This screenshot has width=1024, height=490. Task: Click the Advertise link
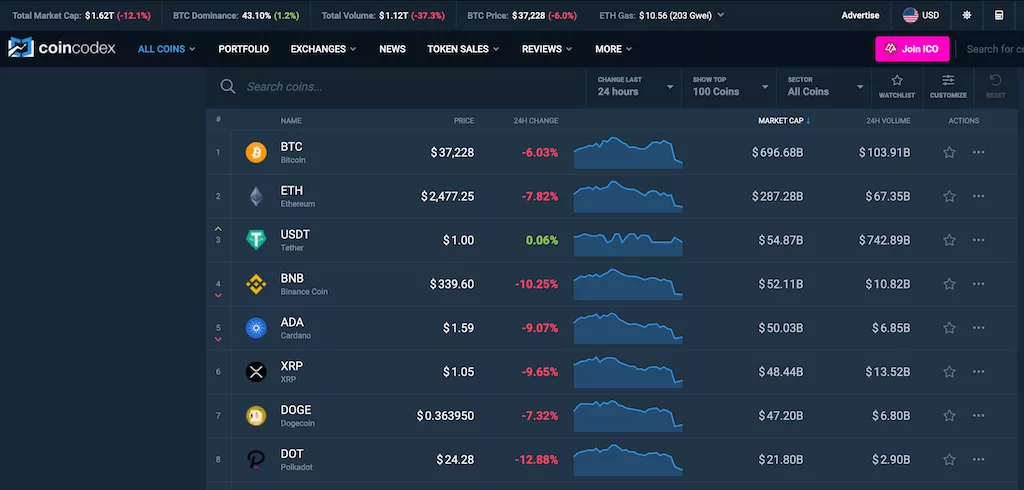[x=860, y=15]
